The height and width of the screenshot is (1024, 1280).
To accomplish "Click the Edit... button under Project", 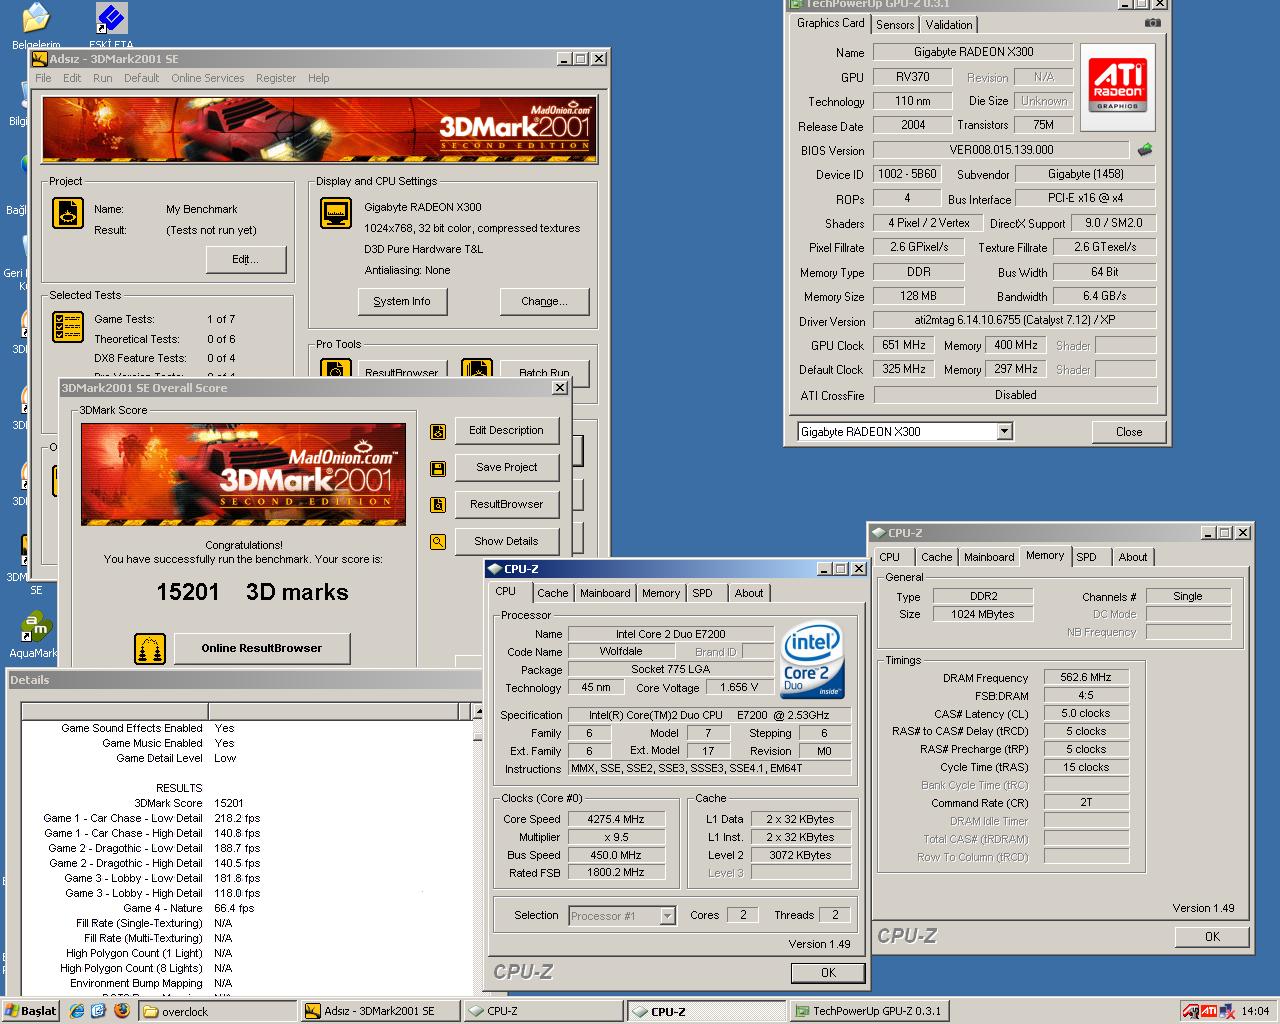I will tap(245, 260).
